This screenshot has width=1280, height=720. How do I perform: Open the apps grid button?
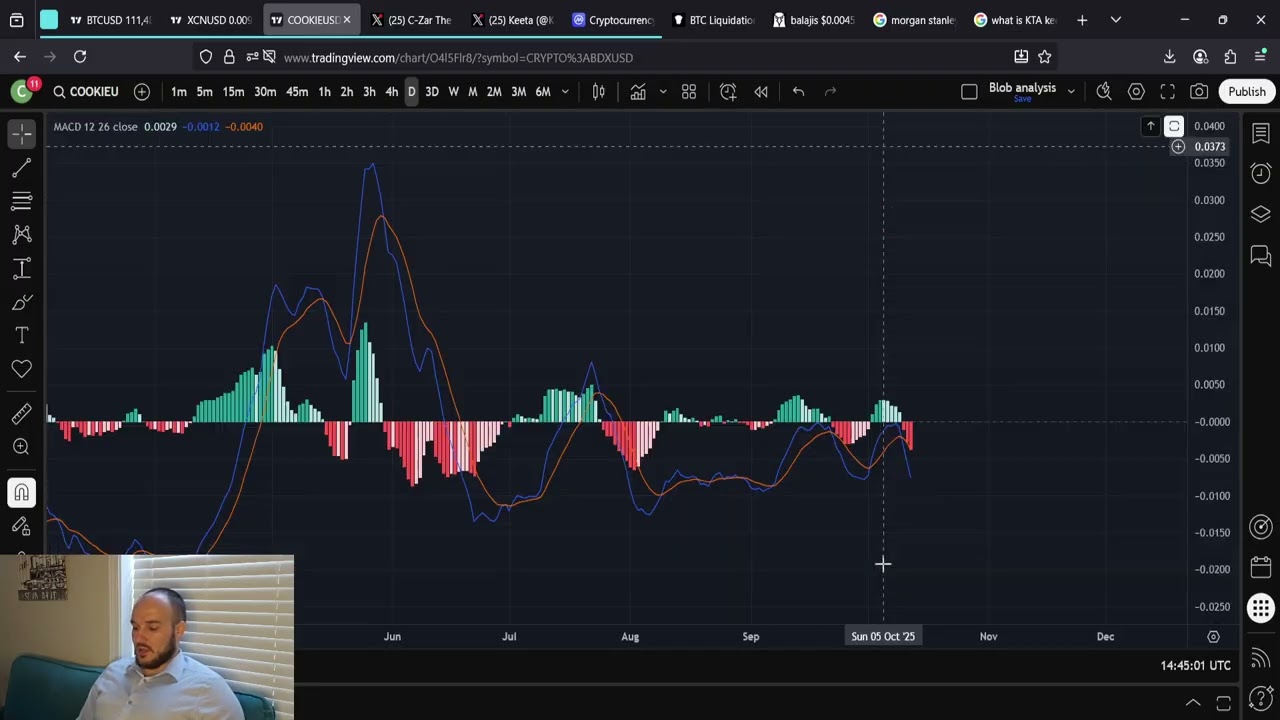[1260, 608]
